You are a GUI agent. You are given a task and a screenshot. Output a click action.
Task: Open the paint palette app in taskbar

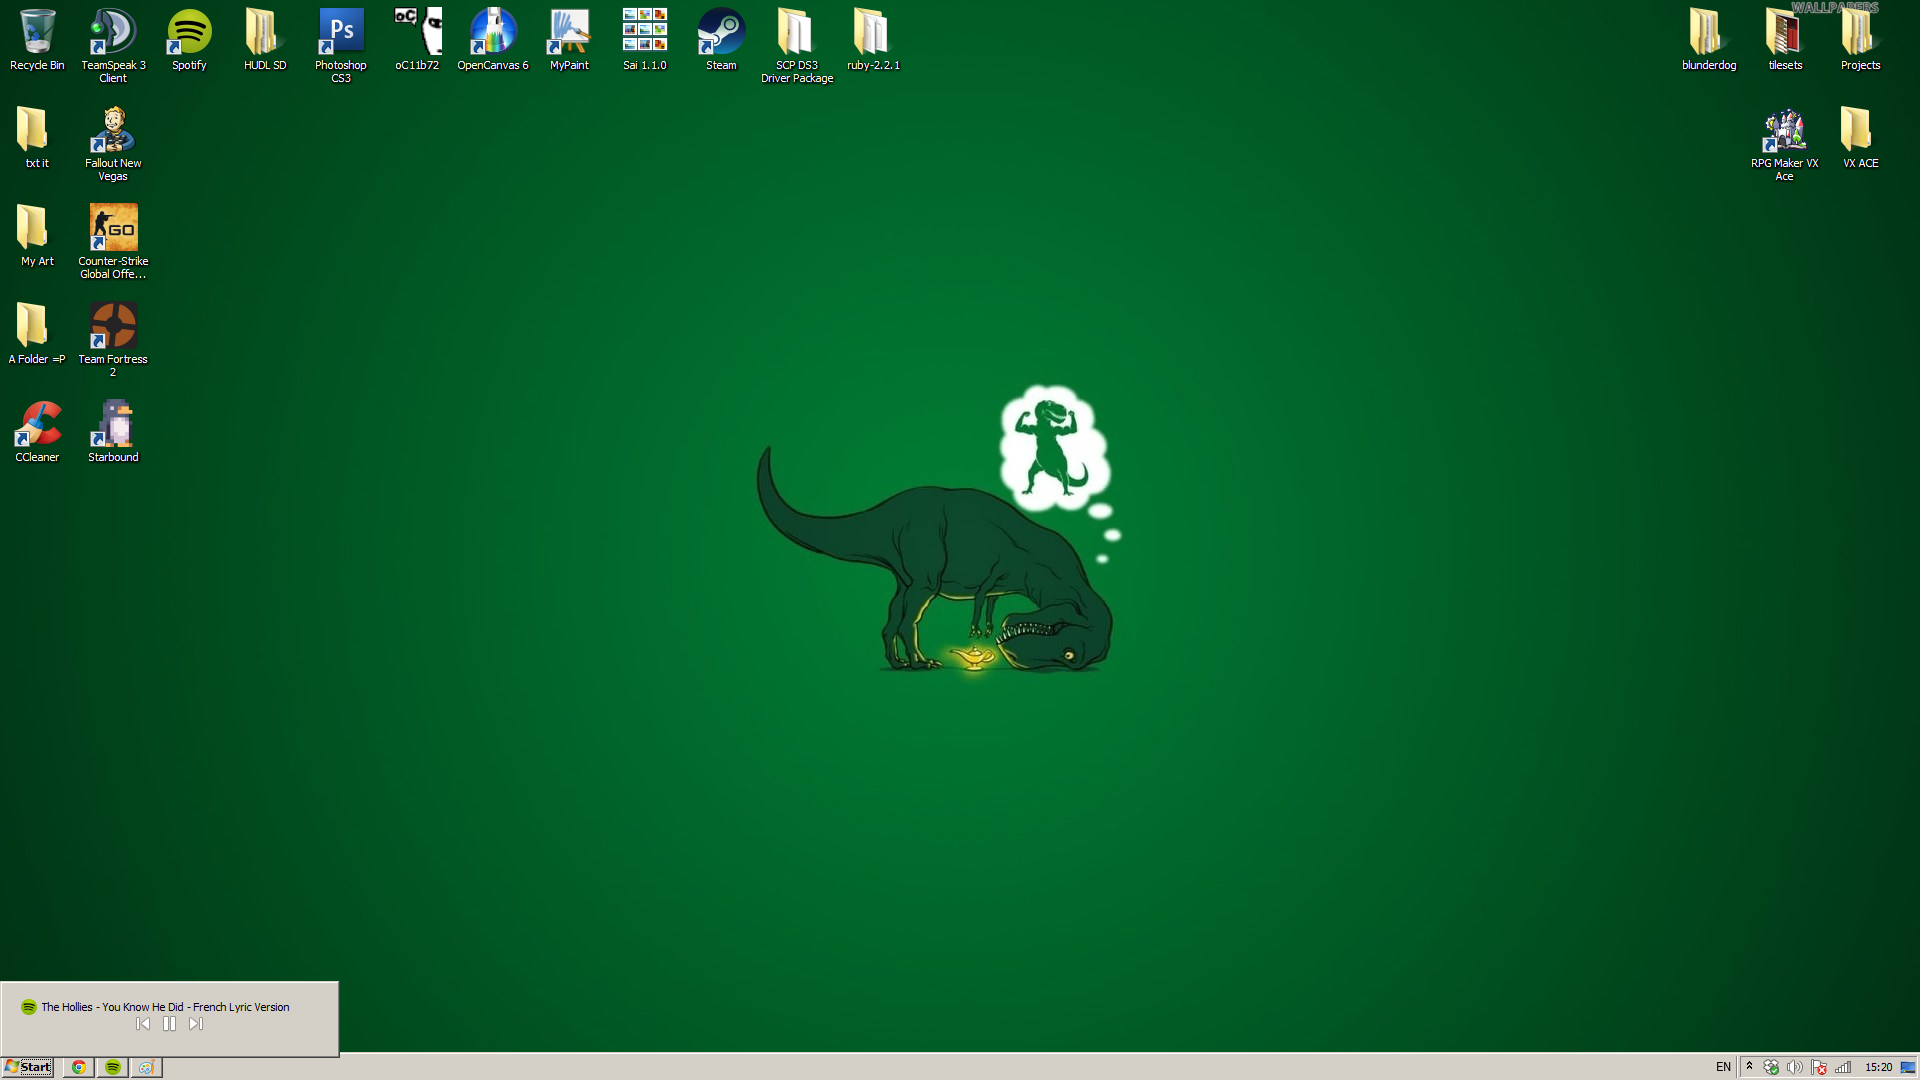click(146, 1067)
